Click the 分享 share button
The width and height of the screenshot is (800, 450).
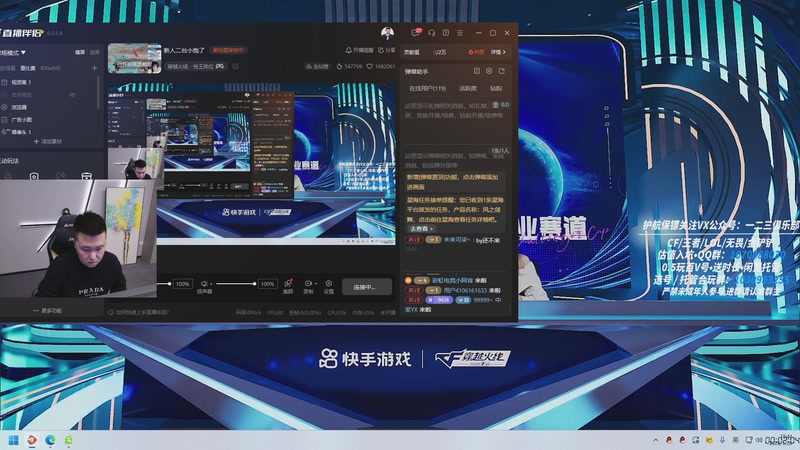point(386,50)
